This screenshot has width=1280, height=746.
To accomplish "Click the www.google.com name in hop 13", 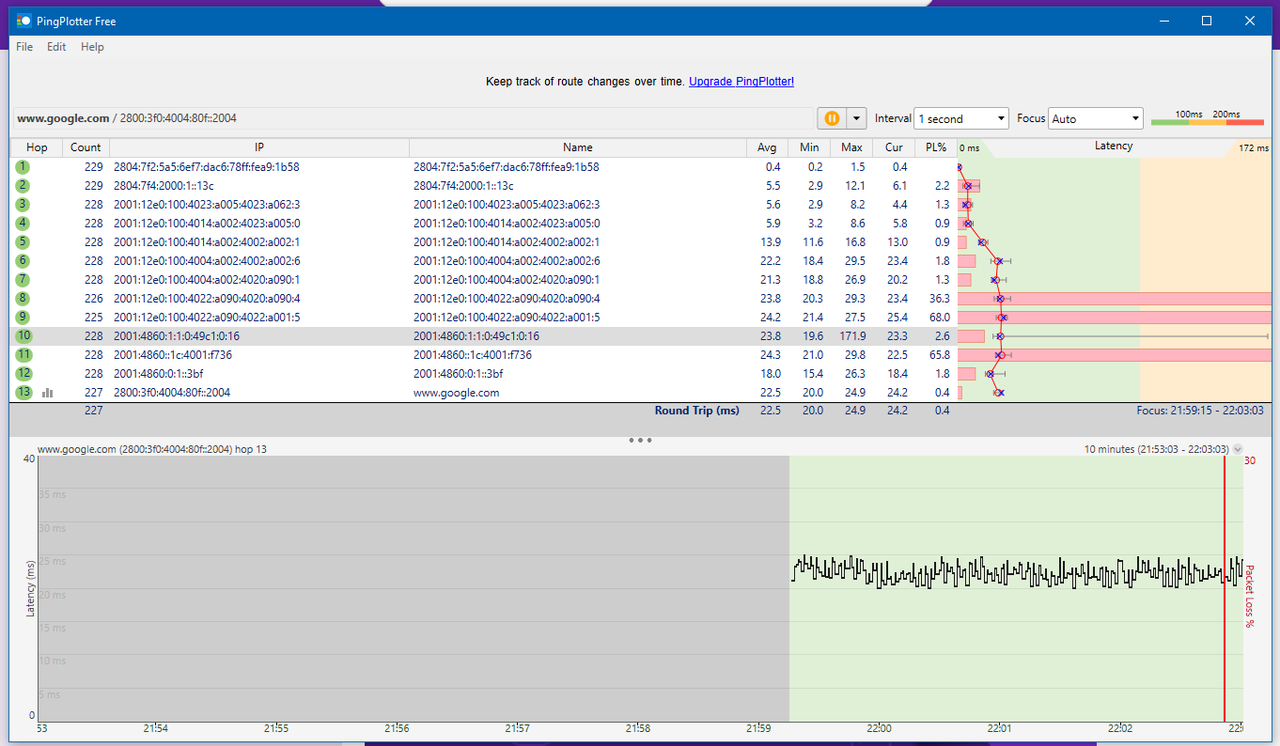I will 456,393.
